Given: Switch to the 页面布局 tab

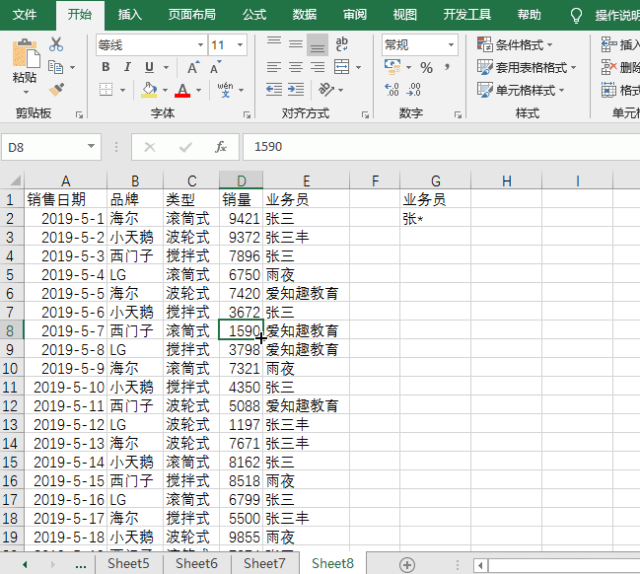Looking at the screenshot, I should [192, 15].
